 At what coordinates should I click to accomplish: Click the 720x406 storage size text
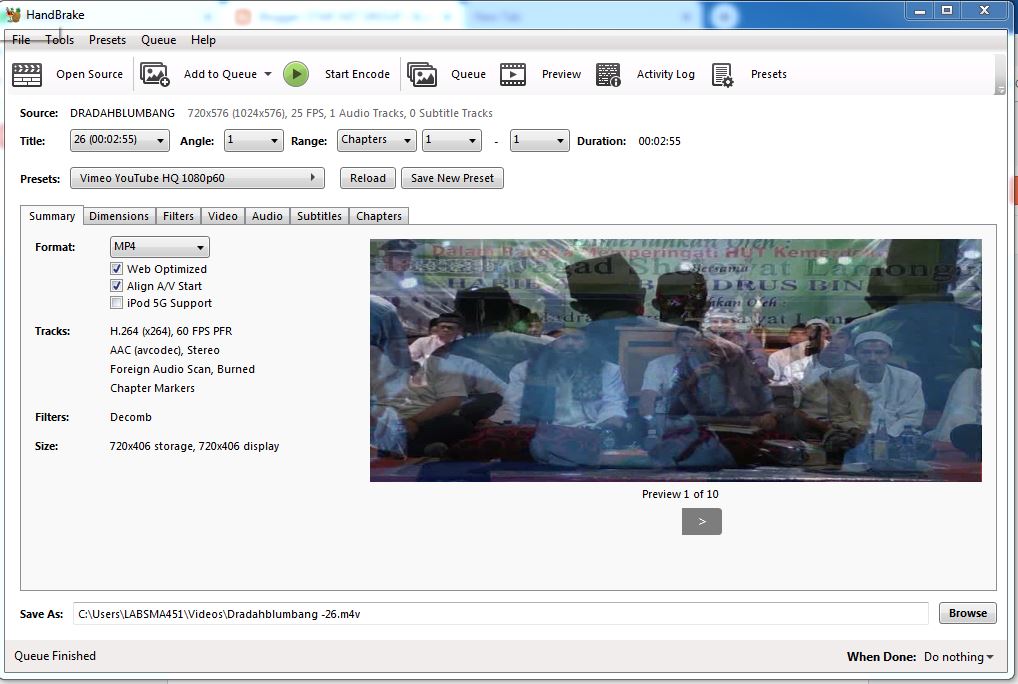[194, 446]
